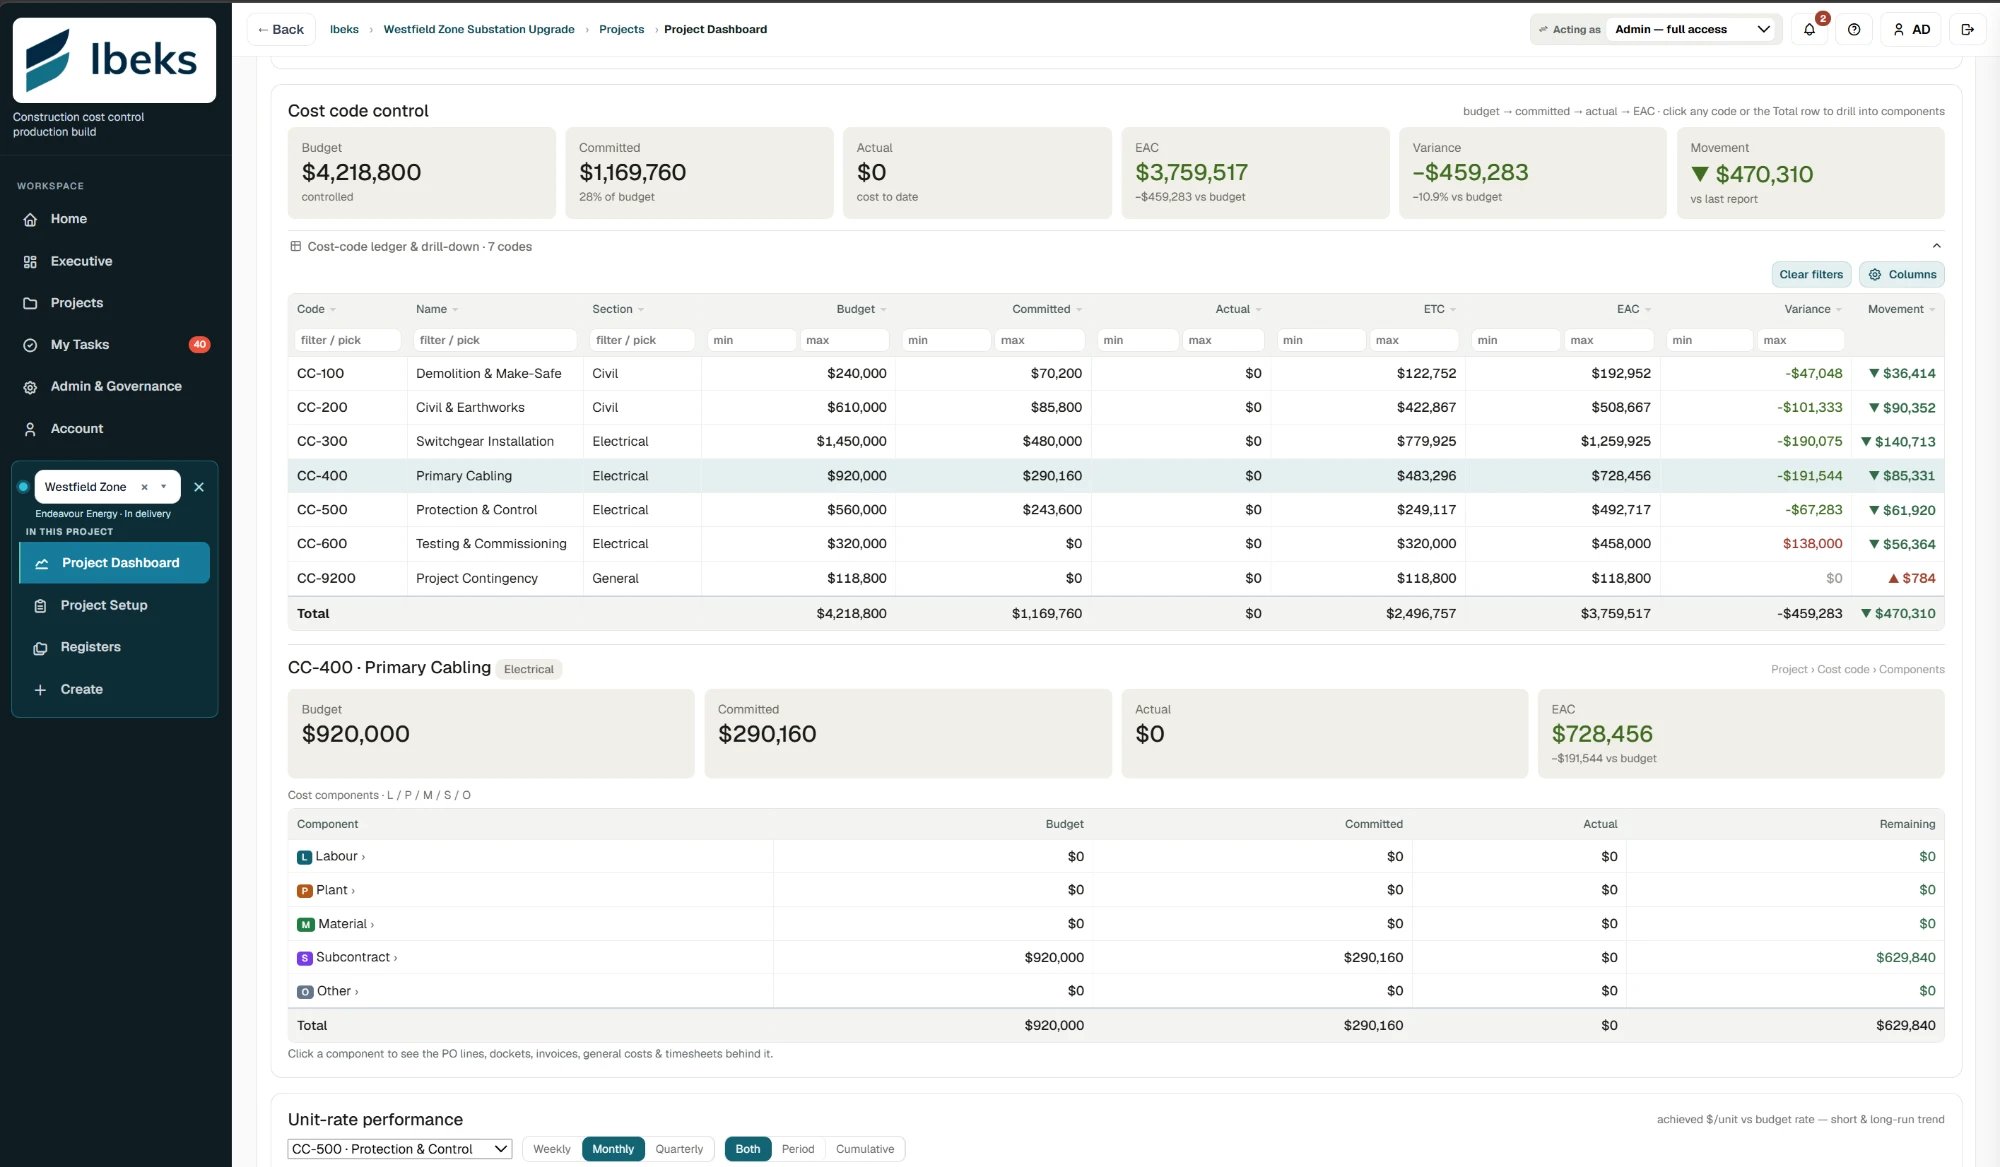Click the Ibeks logo
This screenshot has height=1167, width=2000.
pos(113,60)
